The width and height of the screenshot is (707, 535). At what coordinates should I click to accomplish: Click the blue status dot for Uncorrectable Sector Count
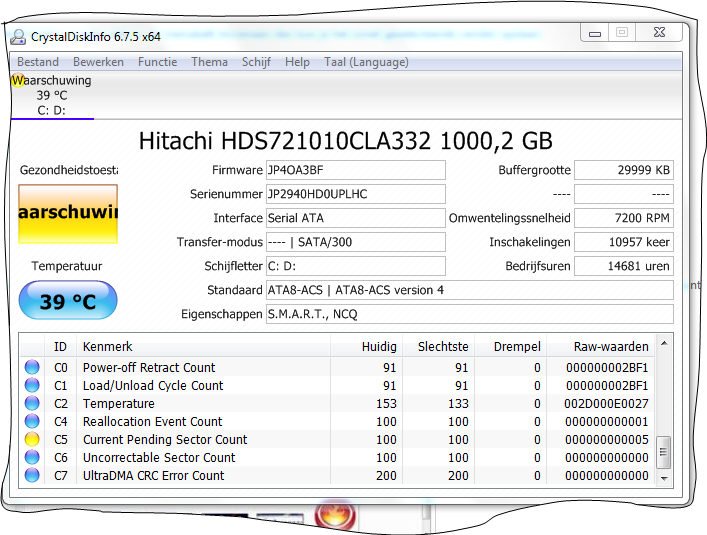coord(32,457)
